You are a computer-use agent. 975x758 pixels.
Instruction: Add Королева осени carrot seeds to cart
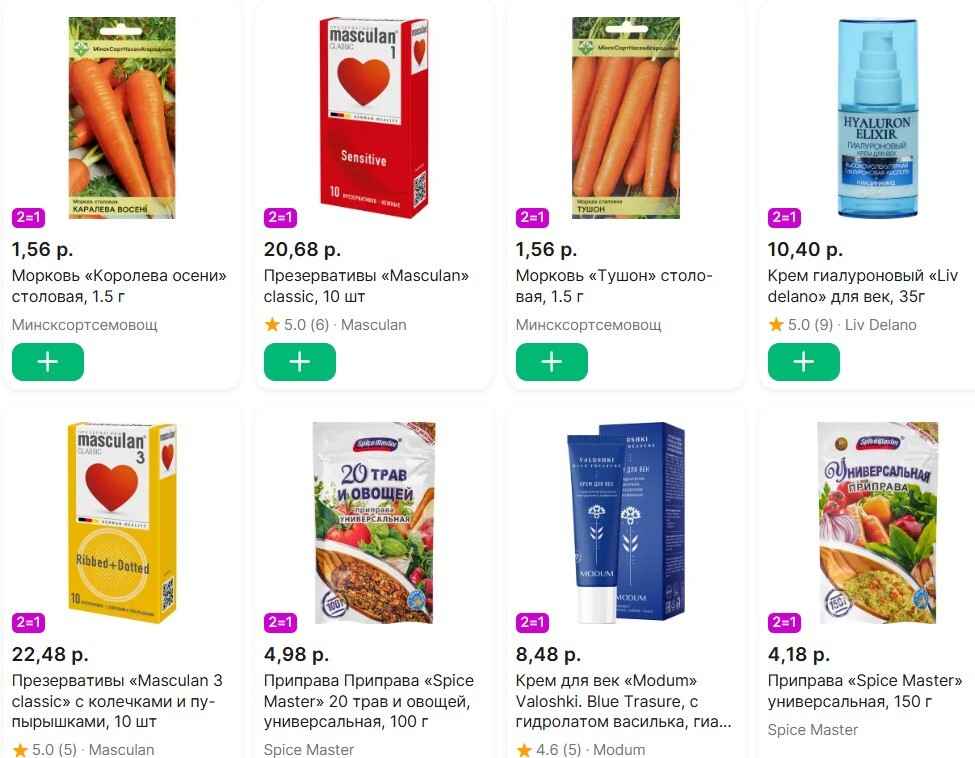pyautogui.click(x=48, y=362)
